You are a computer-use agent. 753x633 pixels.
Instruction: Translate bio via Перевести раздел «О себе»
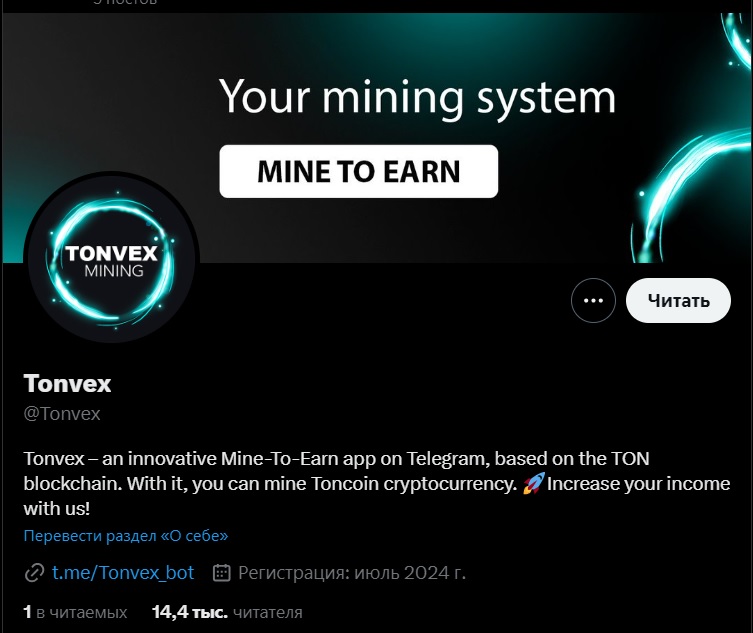[126, 536]
